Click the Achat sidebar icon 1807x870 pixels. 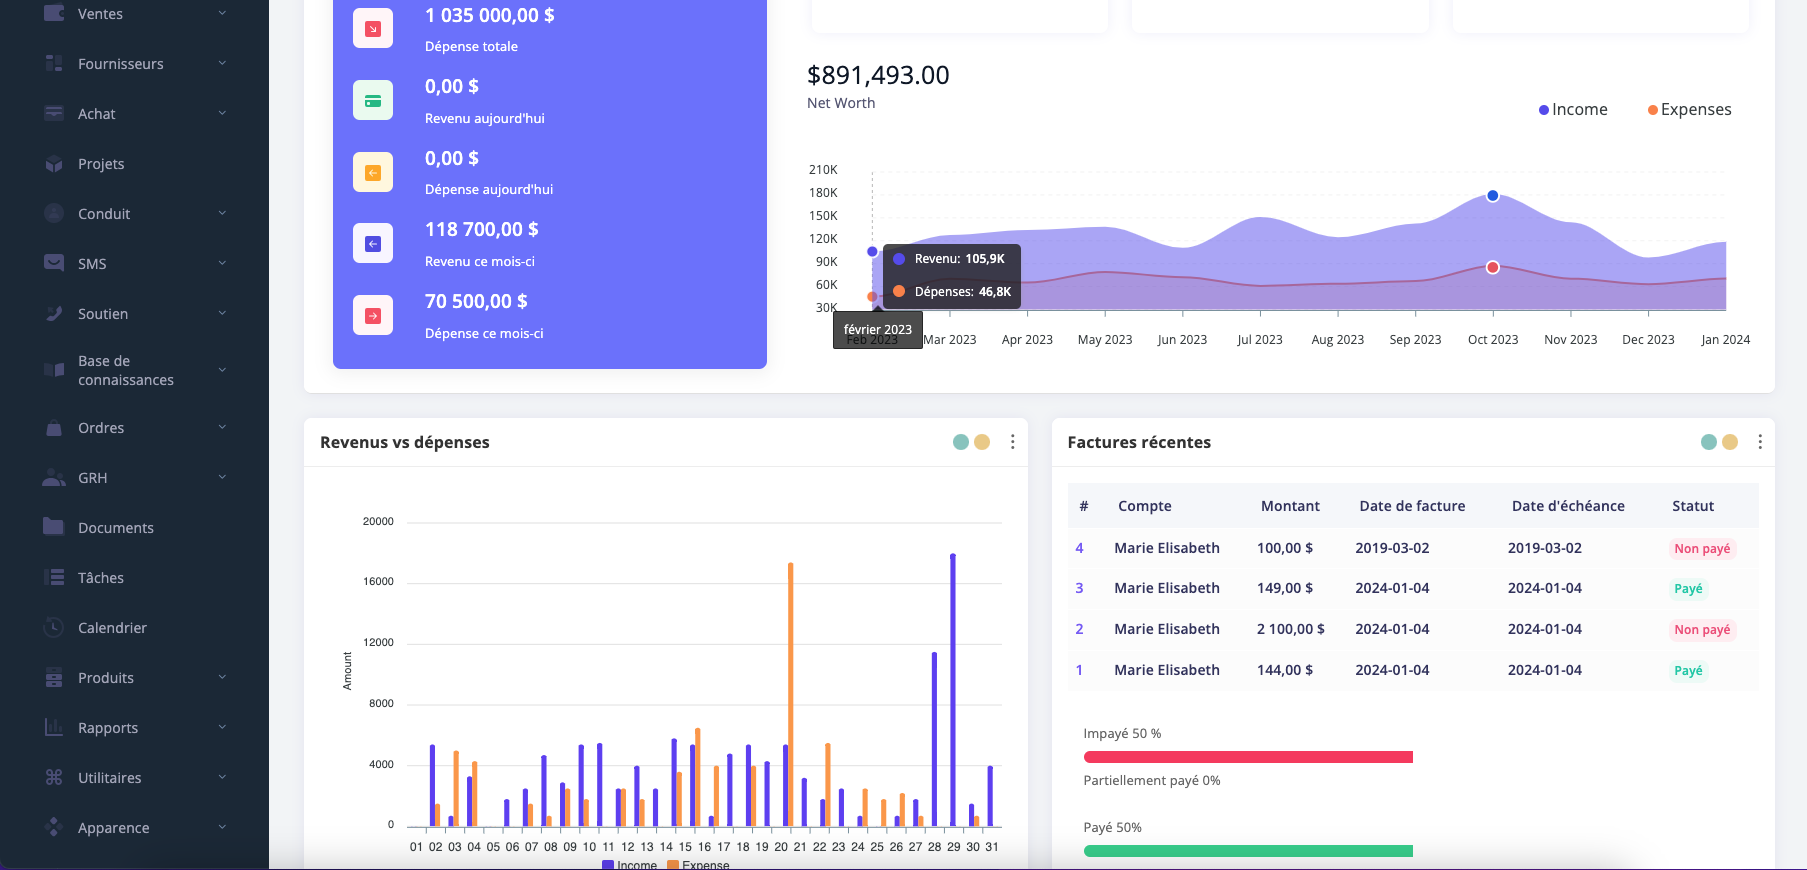tap(54, 113)
